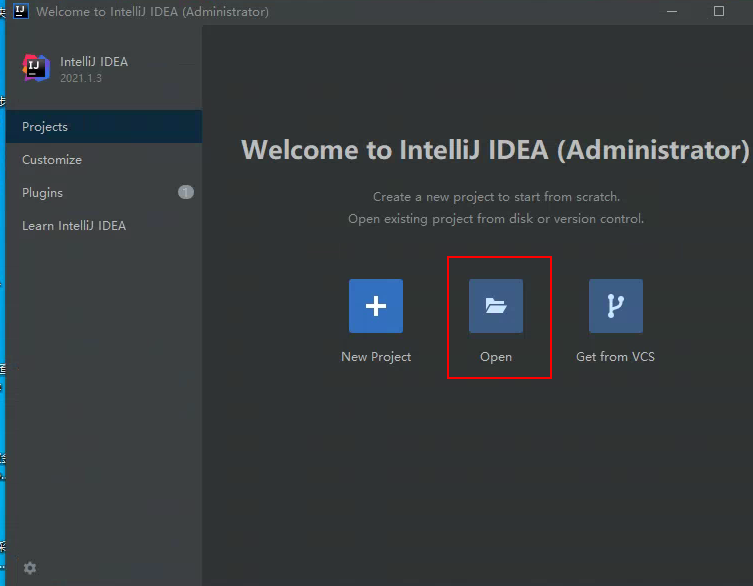Click the IntelliJ icon in title bar
Viewport: 753px width, 586px height.
point(20,11)
